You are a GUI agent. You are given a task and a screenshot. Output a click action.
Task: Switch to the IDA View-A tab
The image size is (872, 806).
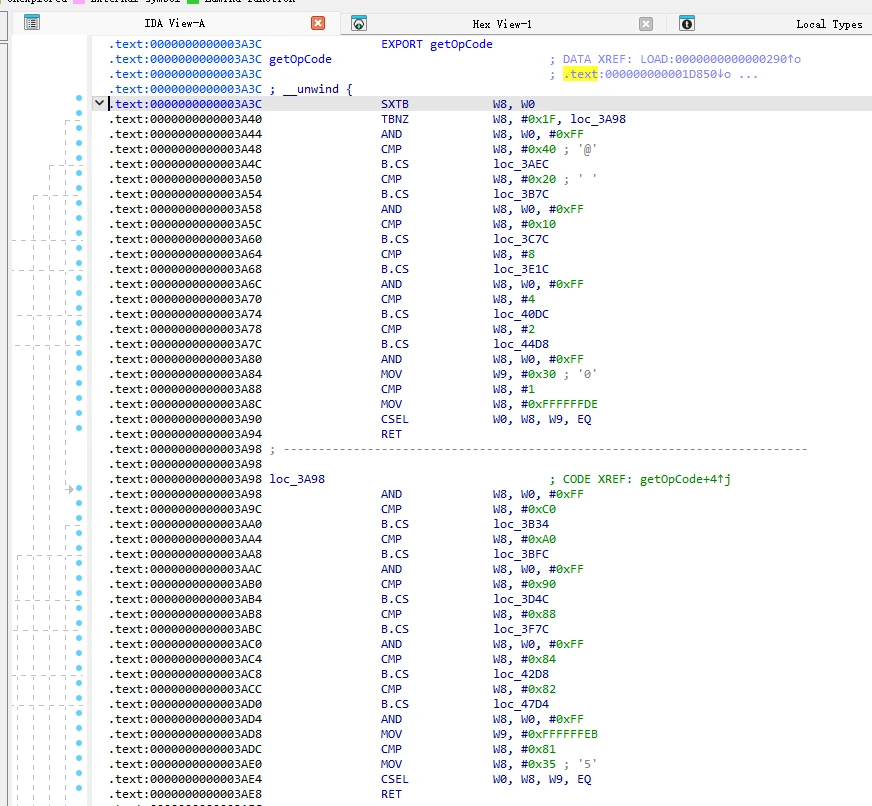click(x=175, y=23)
